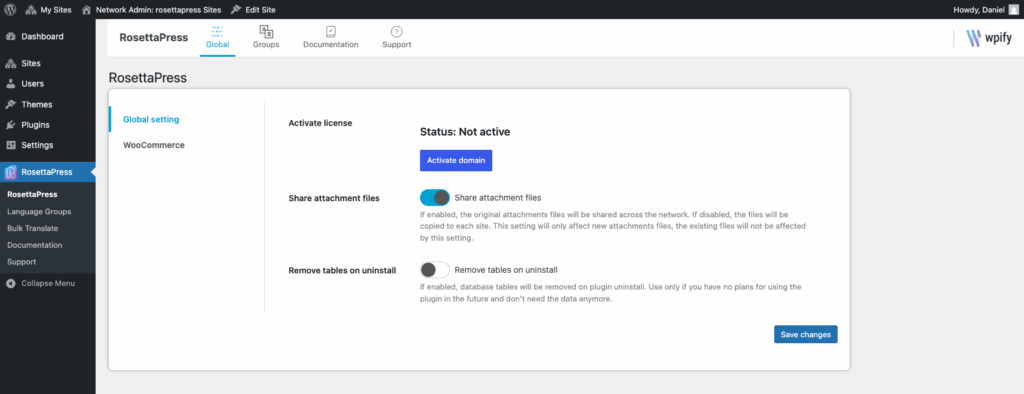Click the WordPress logo in admin bar
This screenshot has width=1024, height=394.
point(10,10)
